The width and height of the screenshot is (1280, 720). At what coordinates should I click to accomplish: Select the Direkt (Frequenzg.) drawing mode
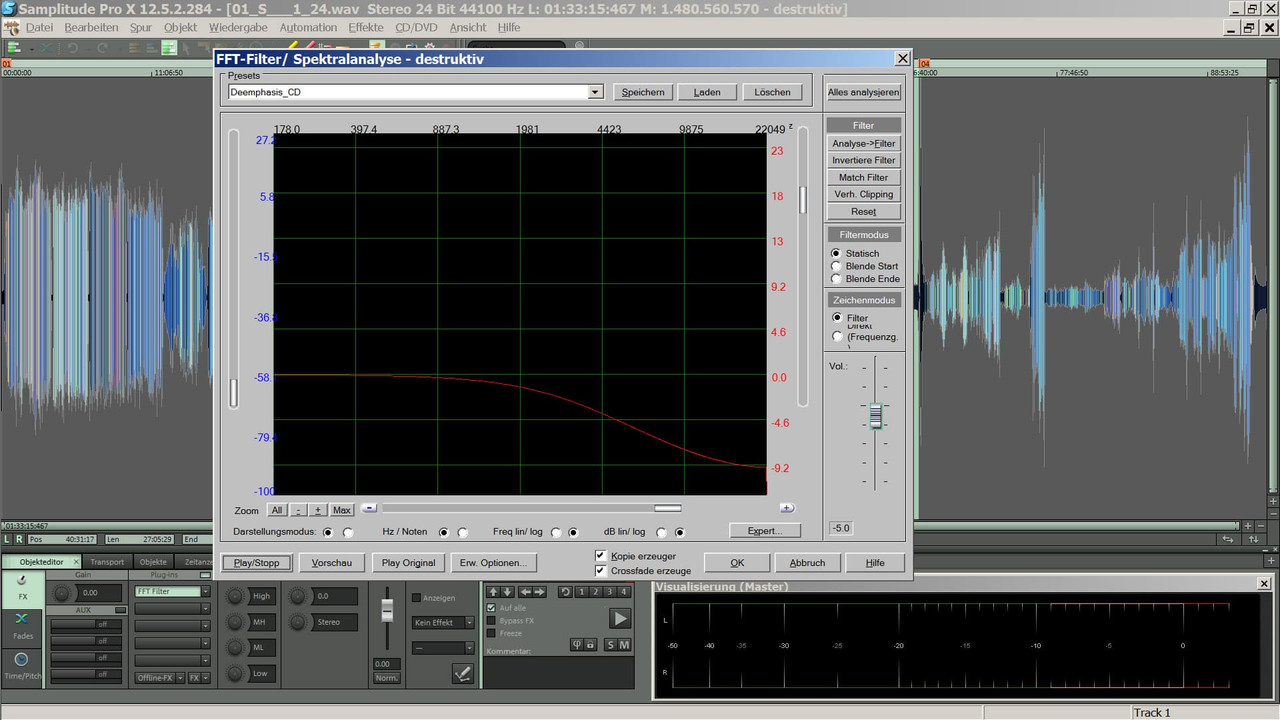837,336
